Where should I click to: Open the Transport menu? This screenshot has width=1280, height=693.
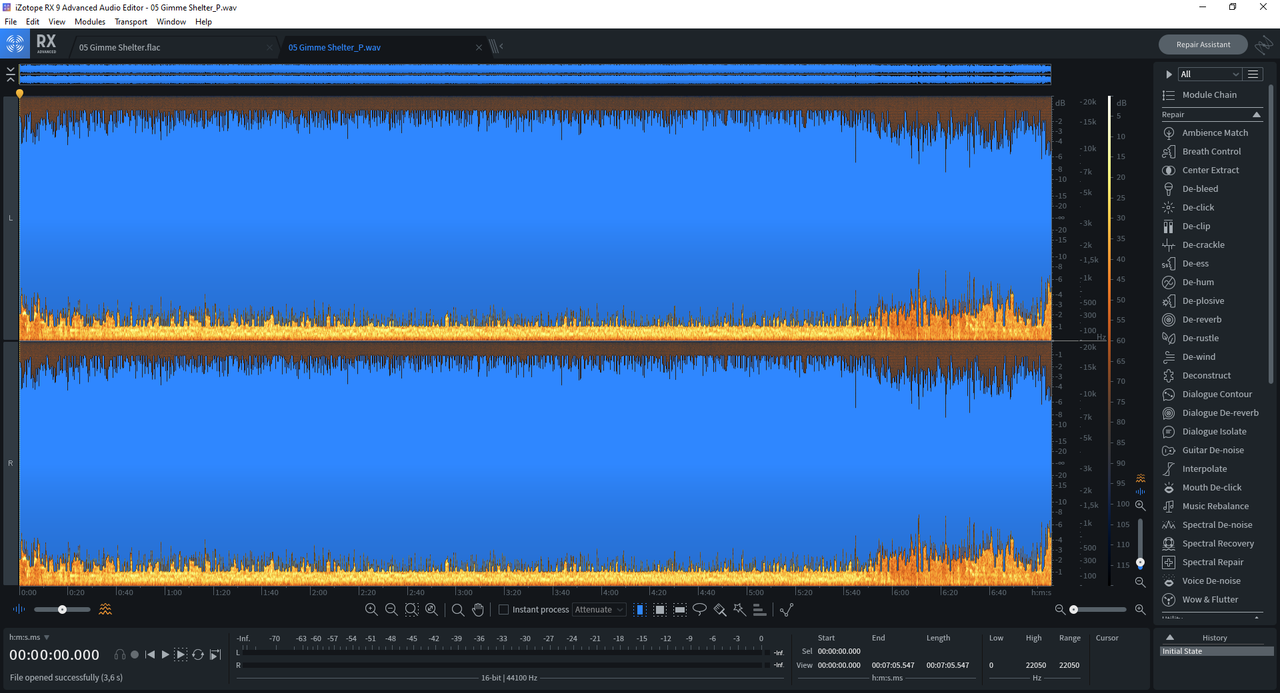(131, 21)
